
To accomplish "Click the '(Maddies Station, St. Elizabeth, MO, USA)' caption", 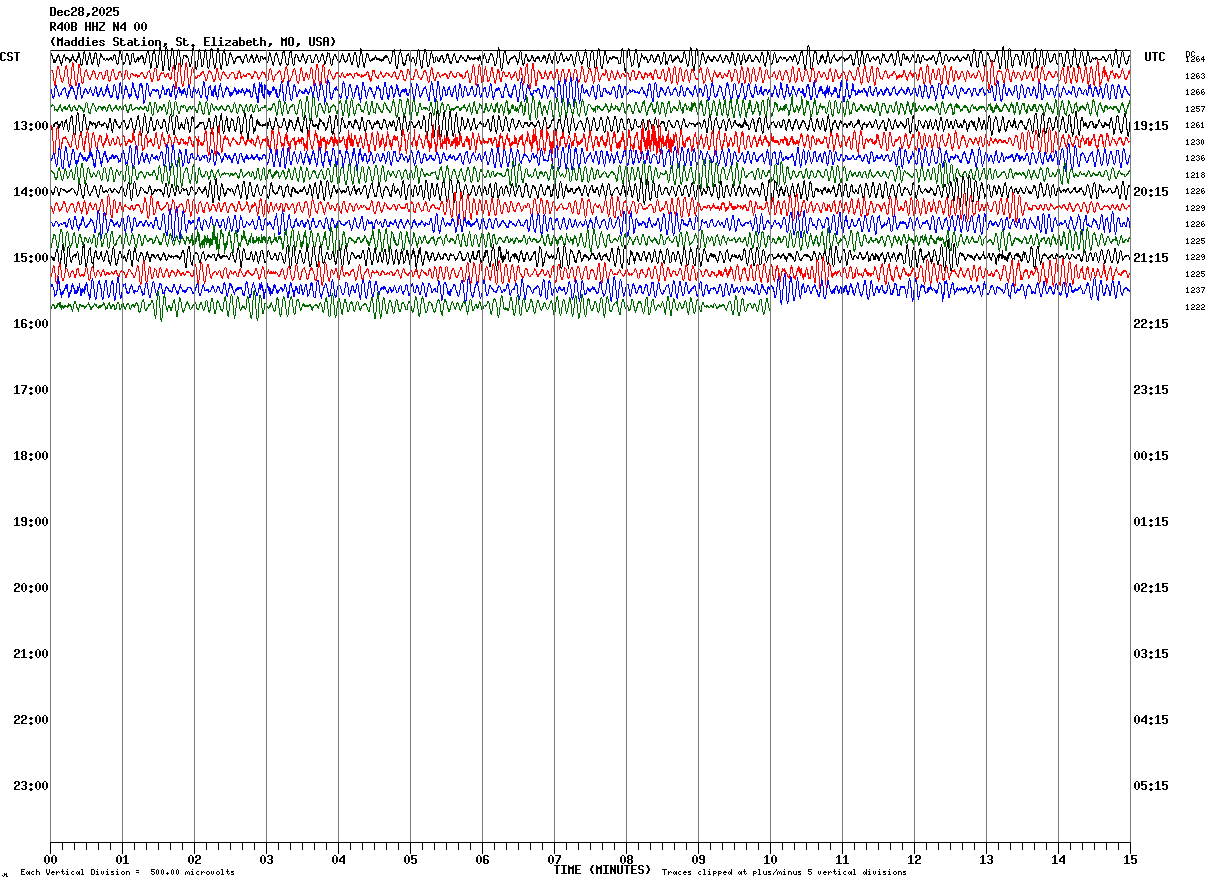I will tap(193, 42).
